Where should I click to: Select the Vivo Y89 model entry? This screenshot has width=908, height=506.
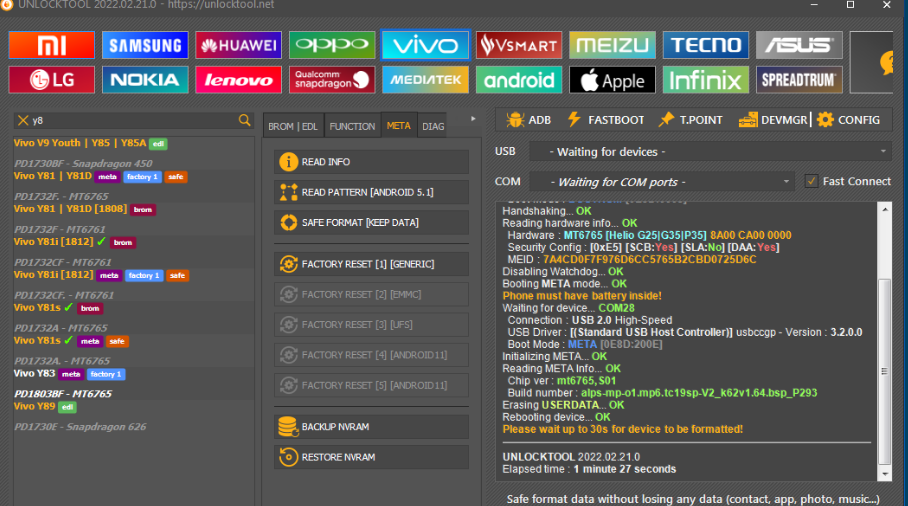[34, 406]
